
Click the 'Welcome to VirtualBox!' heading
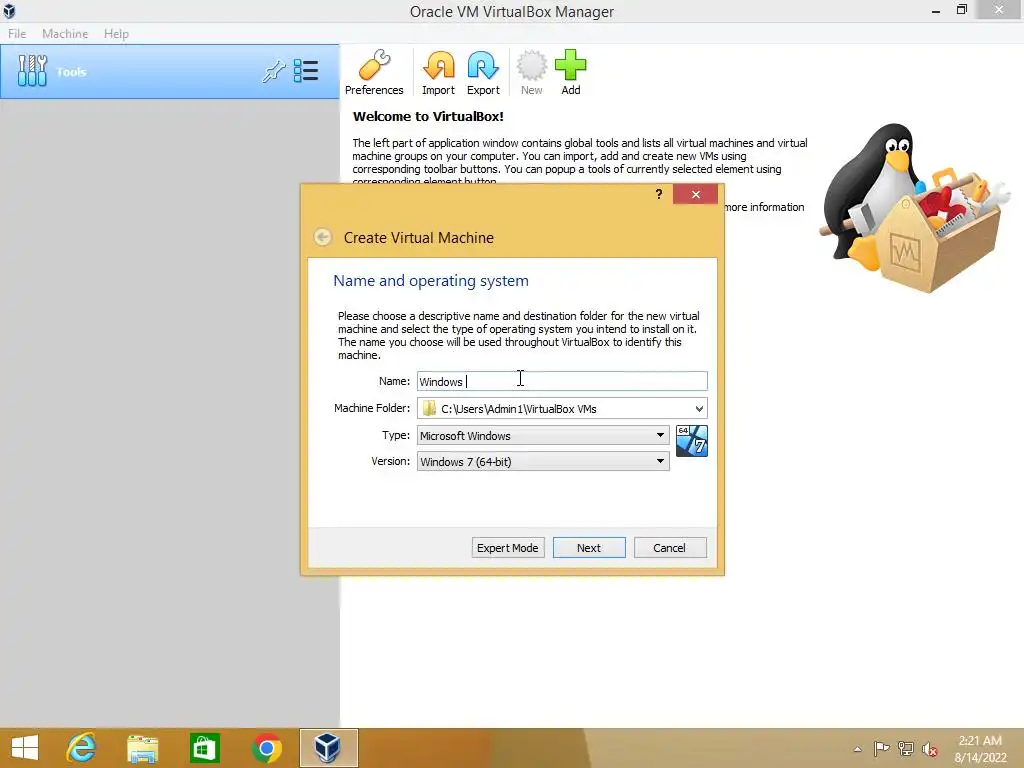[428, 117]
